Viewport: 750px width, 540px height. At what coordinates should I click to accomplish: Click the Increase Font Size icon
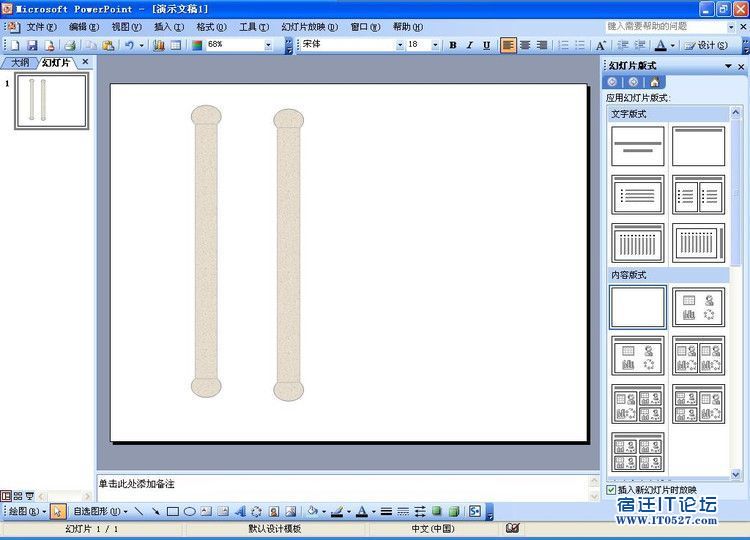coord(601,45)
